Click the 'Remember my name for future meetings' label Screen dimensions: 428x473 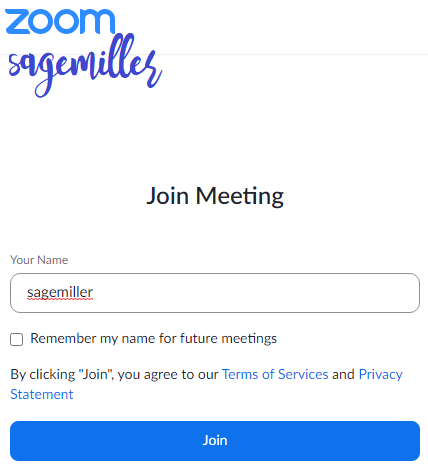coord(154,338)
